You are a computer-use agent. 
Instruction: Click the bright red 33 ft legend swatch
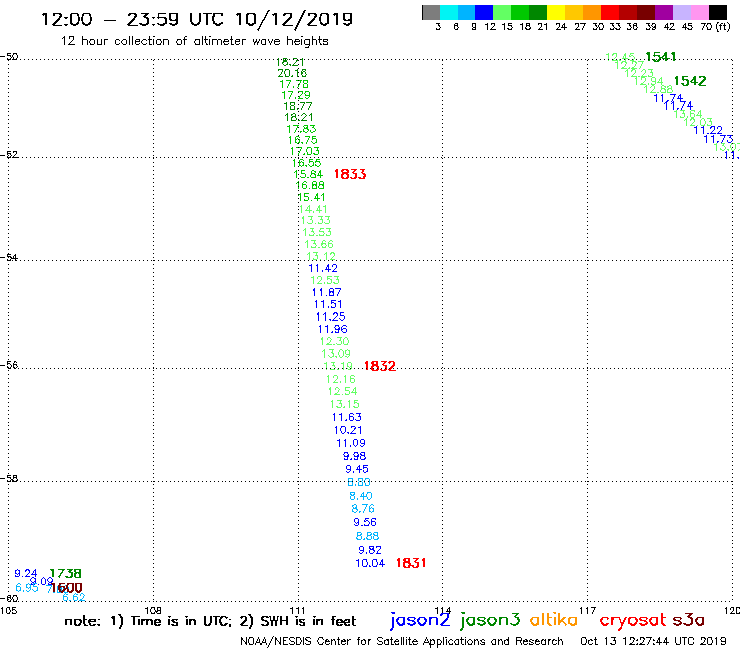point(610,12)
